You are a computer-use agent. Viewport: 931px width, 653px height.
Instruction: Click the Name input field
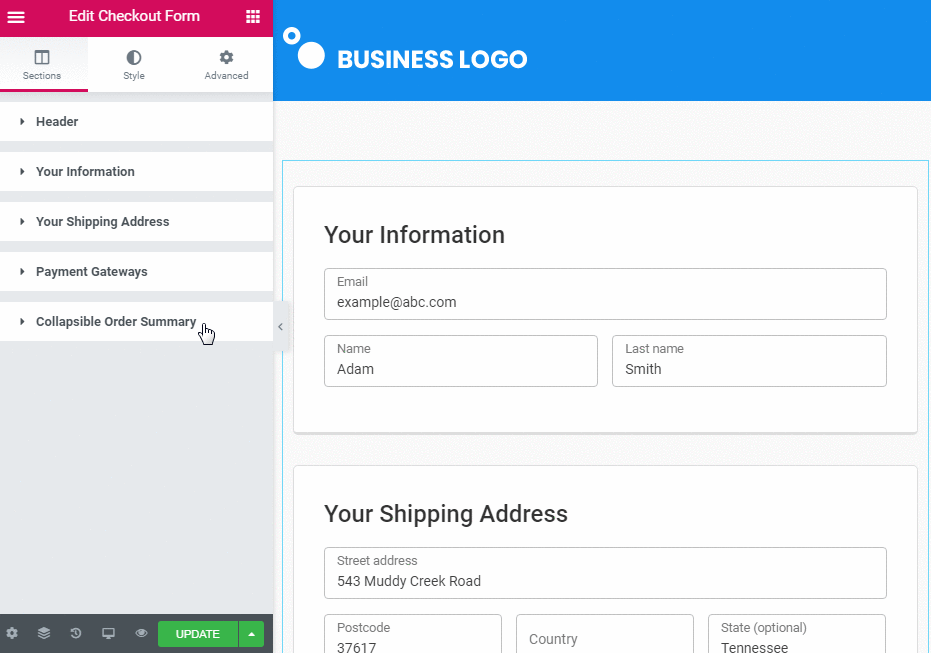pyautogui.click(x=461, y=361)
